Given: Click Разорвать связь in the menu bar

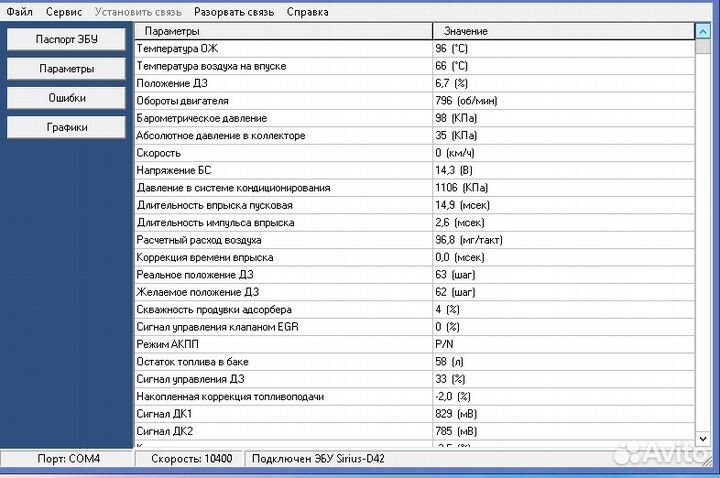Looking at the screenshot, I should coord(234,12).
